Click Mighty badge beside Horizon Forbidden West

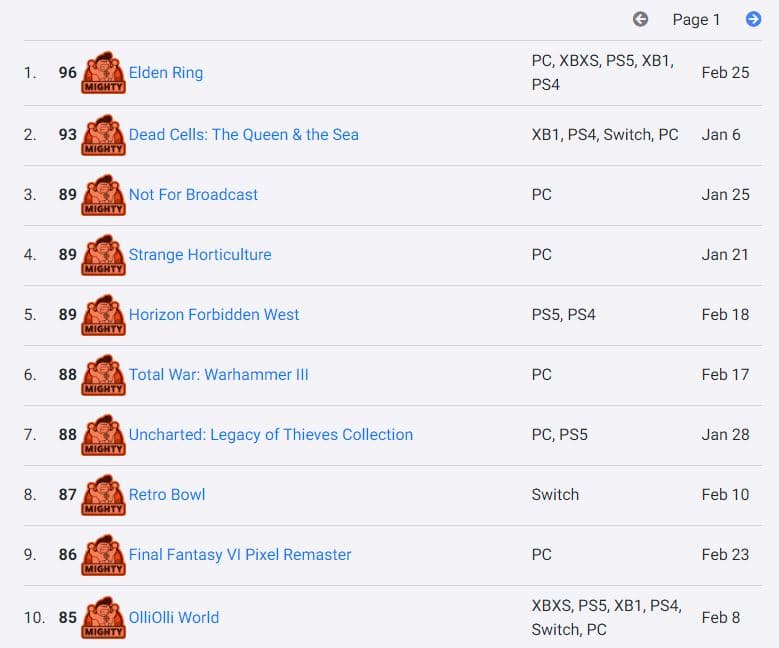(x=103, y=315)
